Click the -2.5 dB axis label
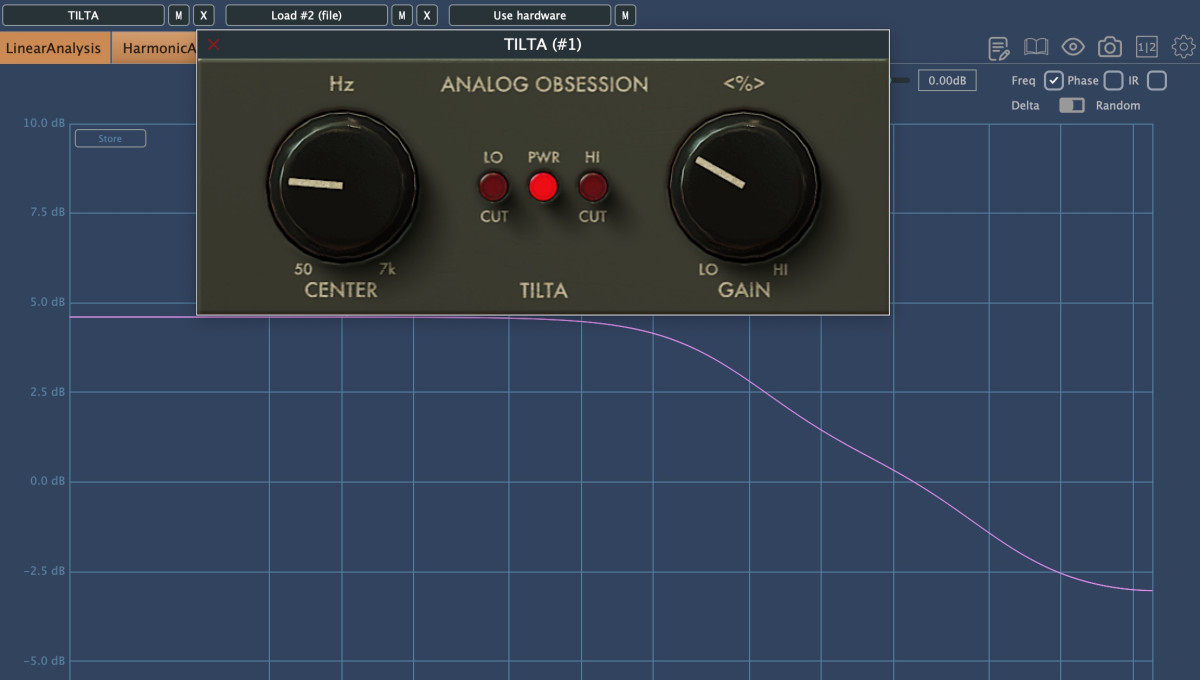The height and width of the screenshot is (680, 1200). 45,571
